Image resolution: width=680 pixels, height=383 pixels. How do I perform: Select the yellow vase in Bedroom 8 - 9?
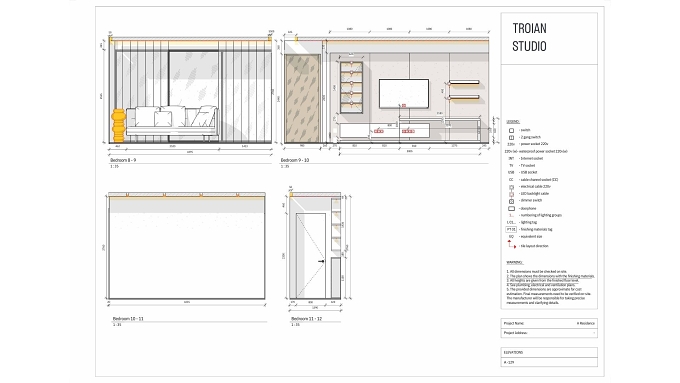(118, 125)
